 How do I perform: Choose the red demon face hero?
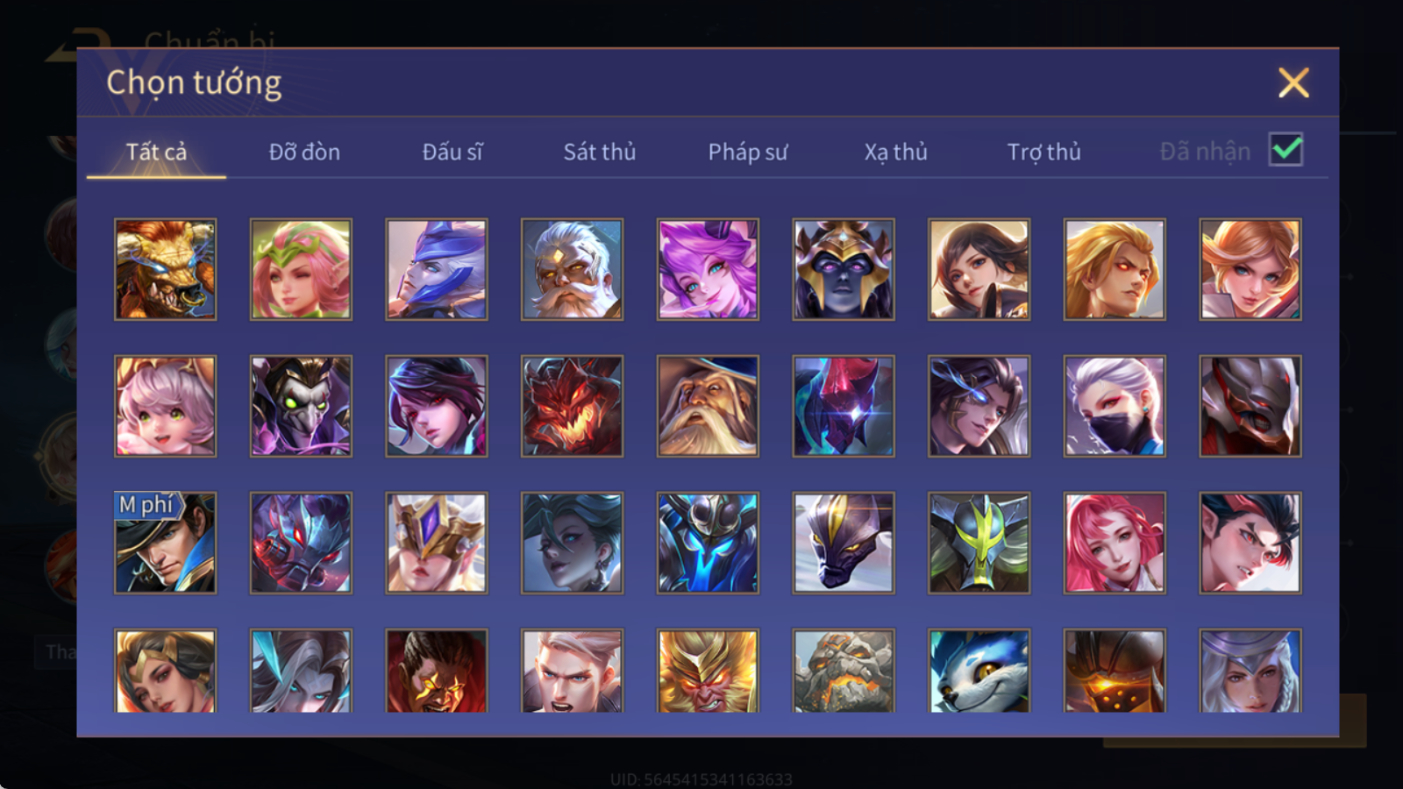(x=572, y=406)
